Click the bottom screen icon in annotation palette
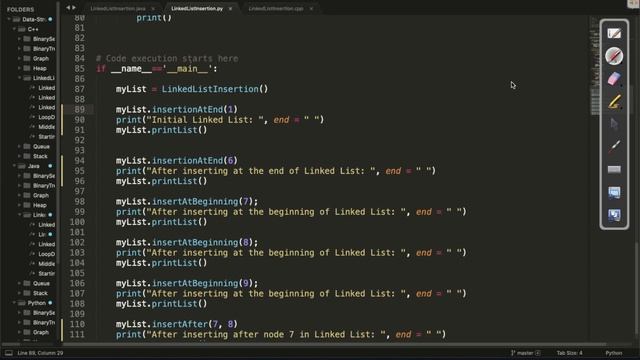This screenshot has height=360, width=640. (614, 215)
